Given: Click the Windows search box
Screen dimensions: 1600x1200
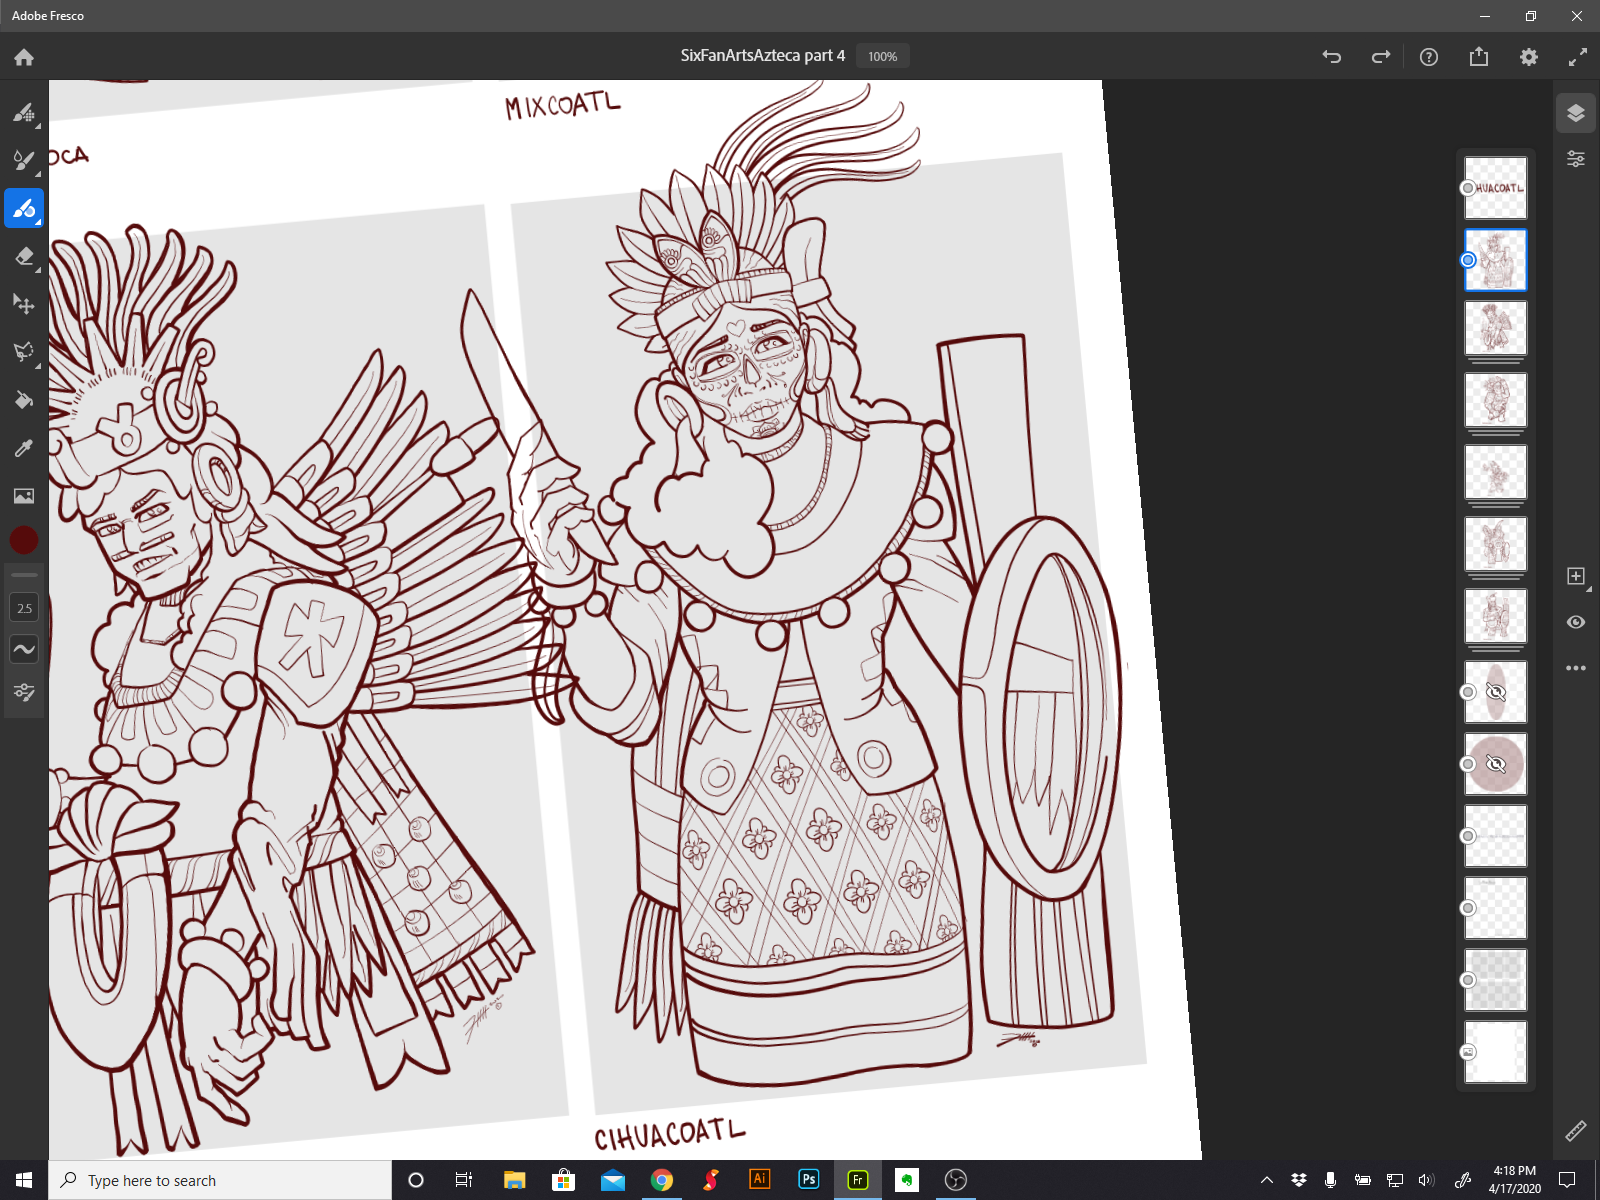Looking at the screenshot, I should click(x=220, y=1180).
